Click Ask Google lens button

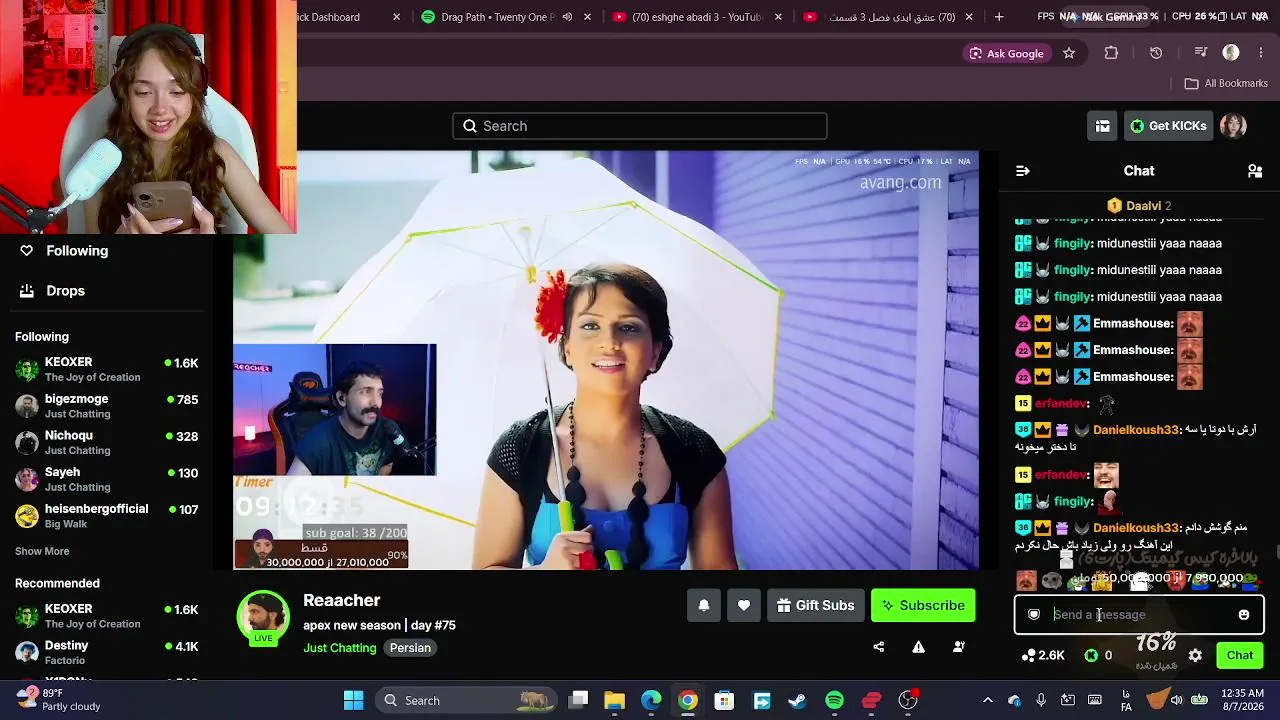pyautogui.click(x=1006, y=53)
